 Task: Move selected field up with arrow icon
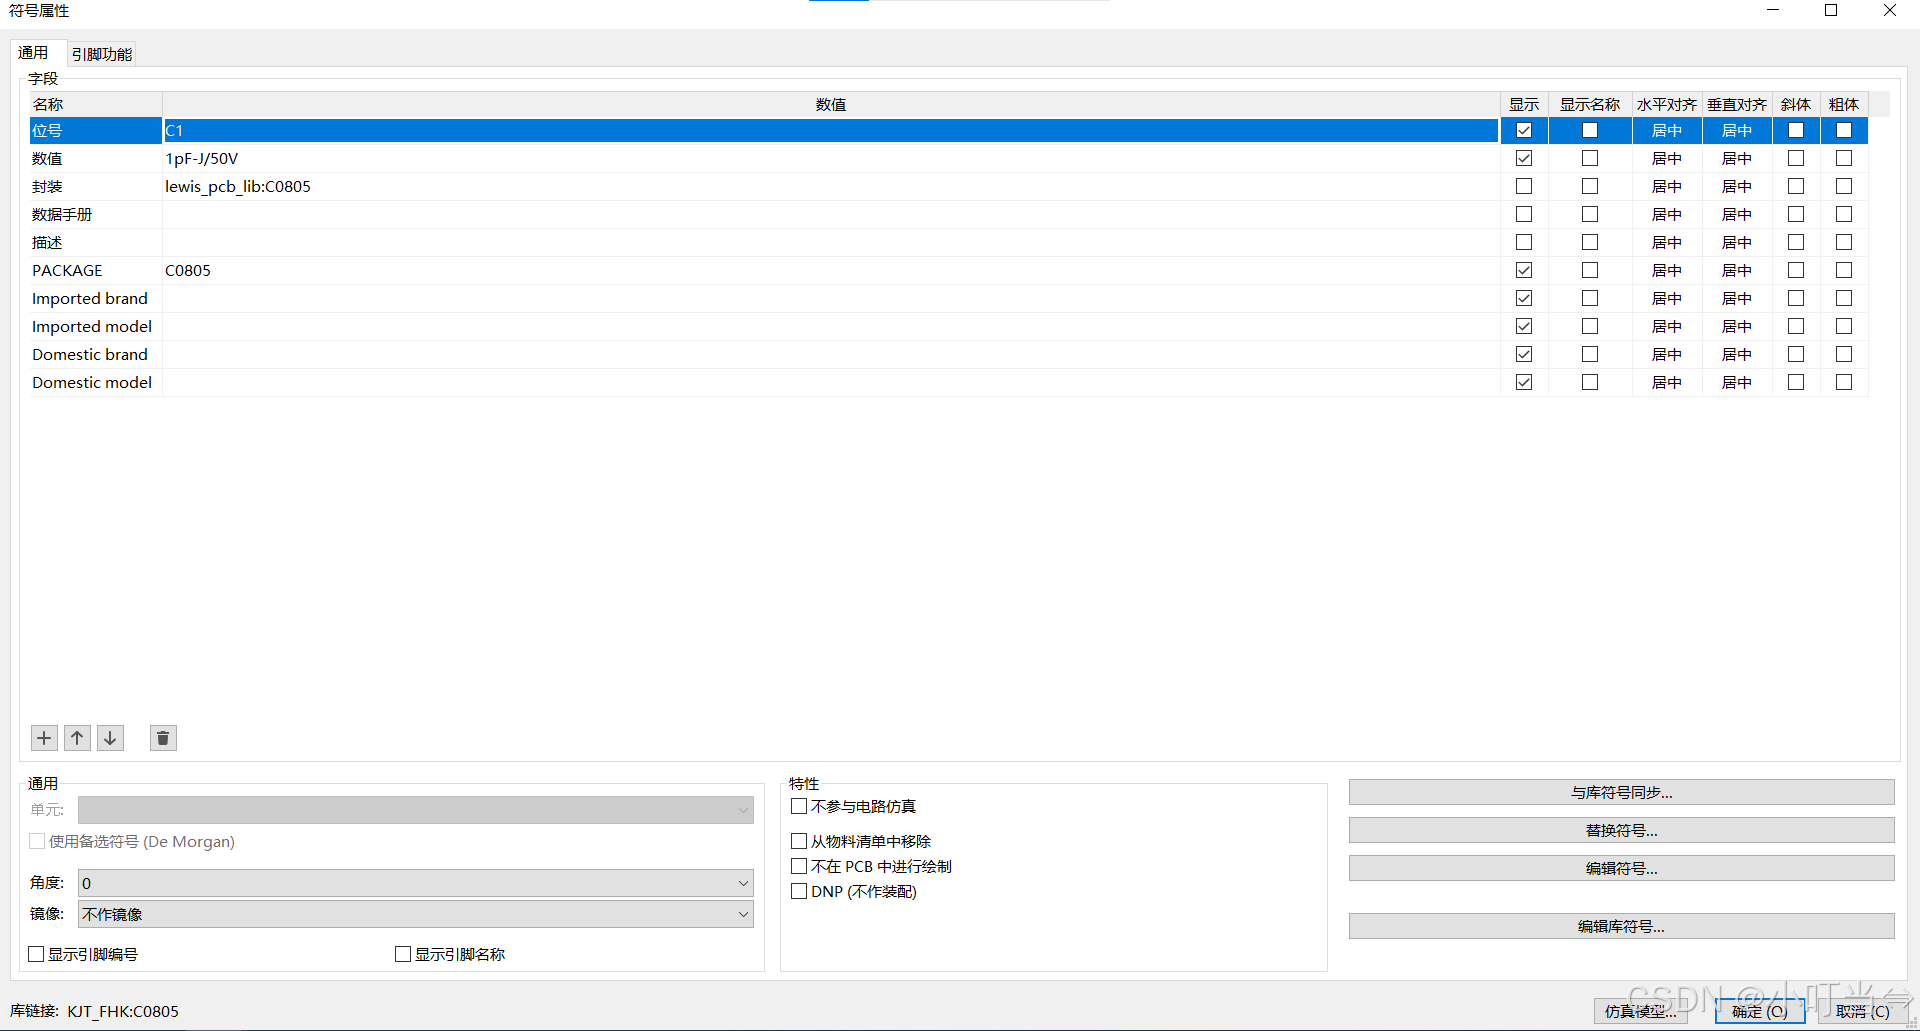tap(77, 738)
